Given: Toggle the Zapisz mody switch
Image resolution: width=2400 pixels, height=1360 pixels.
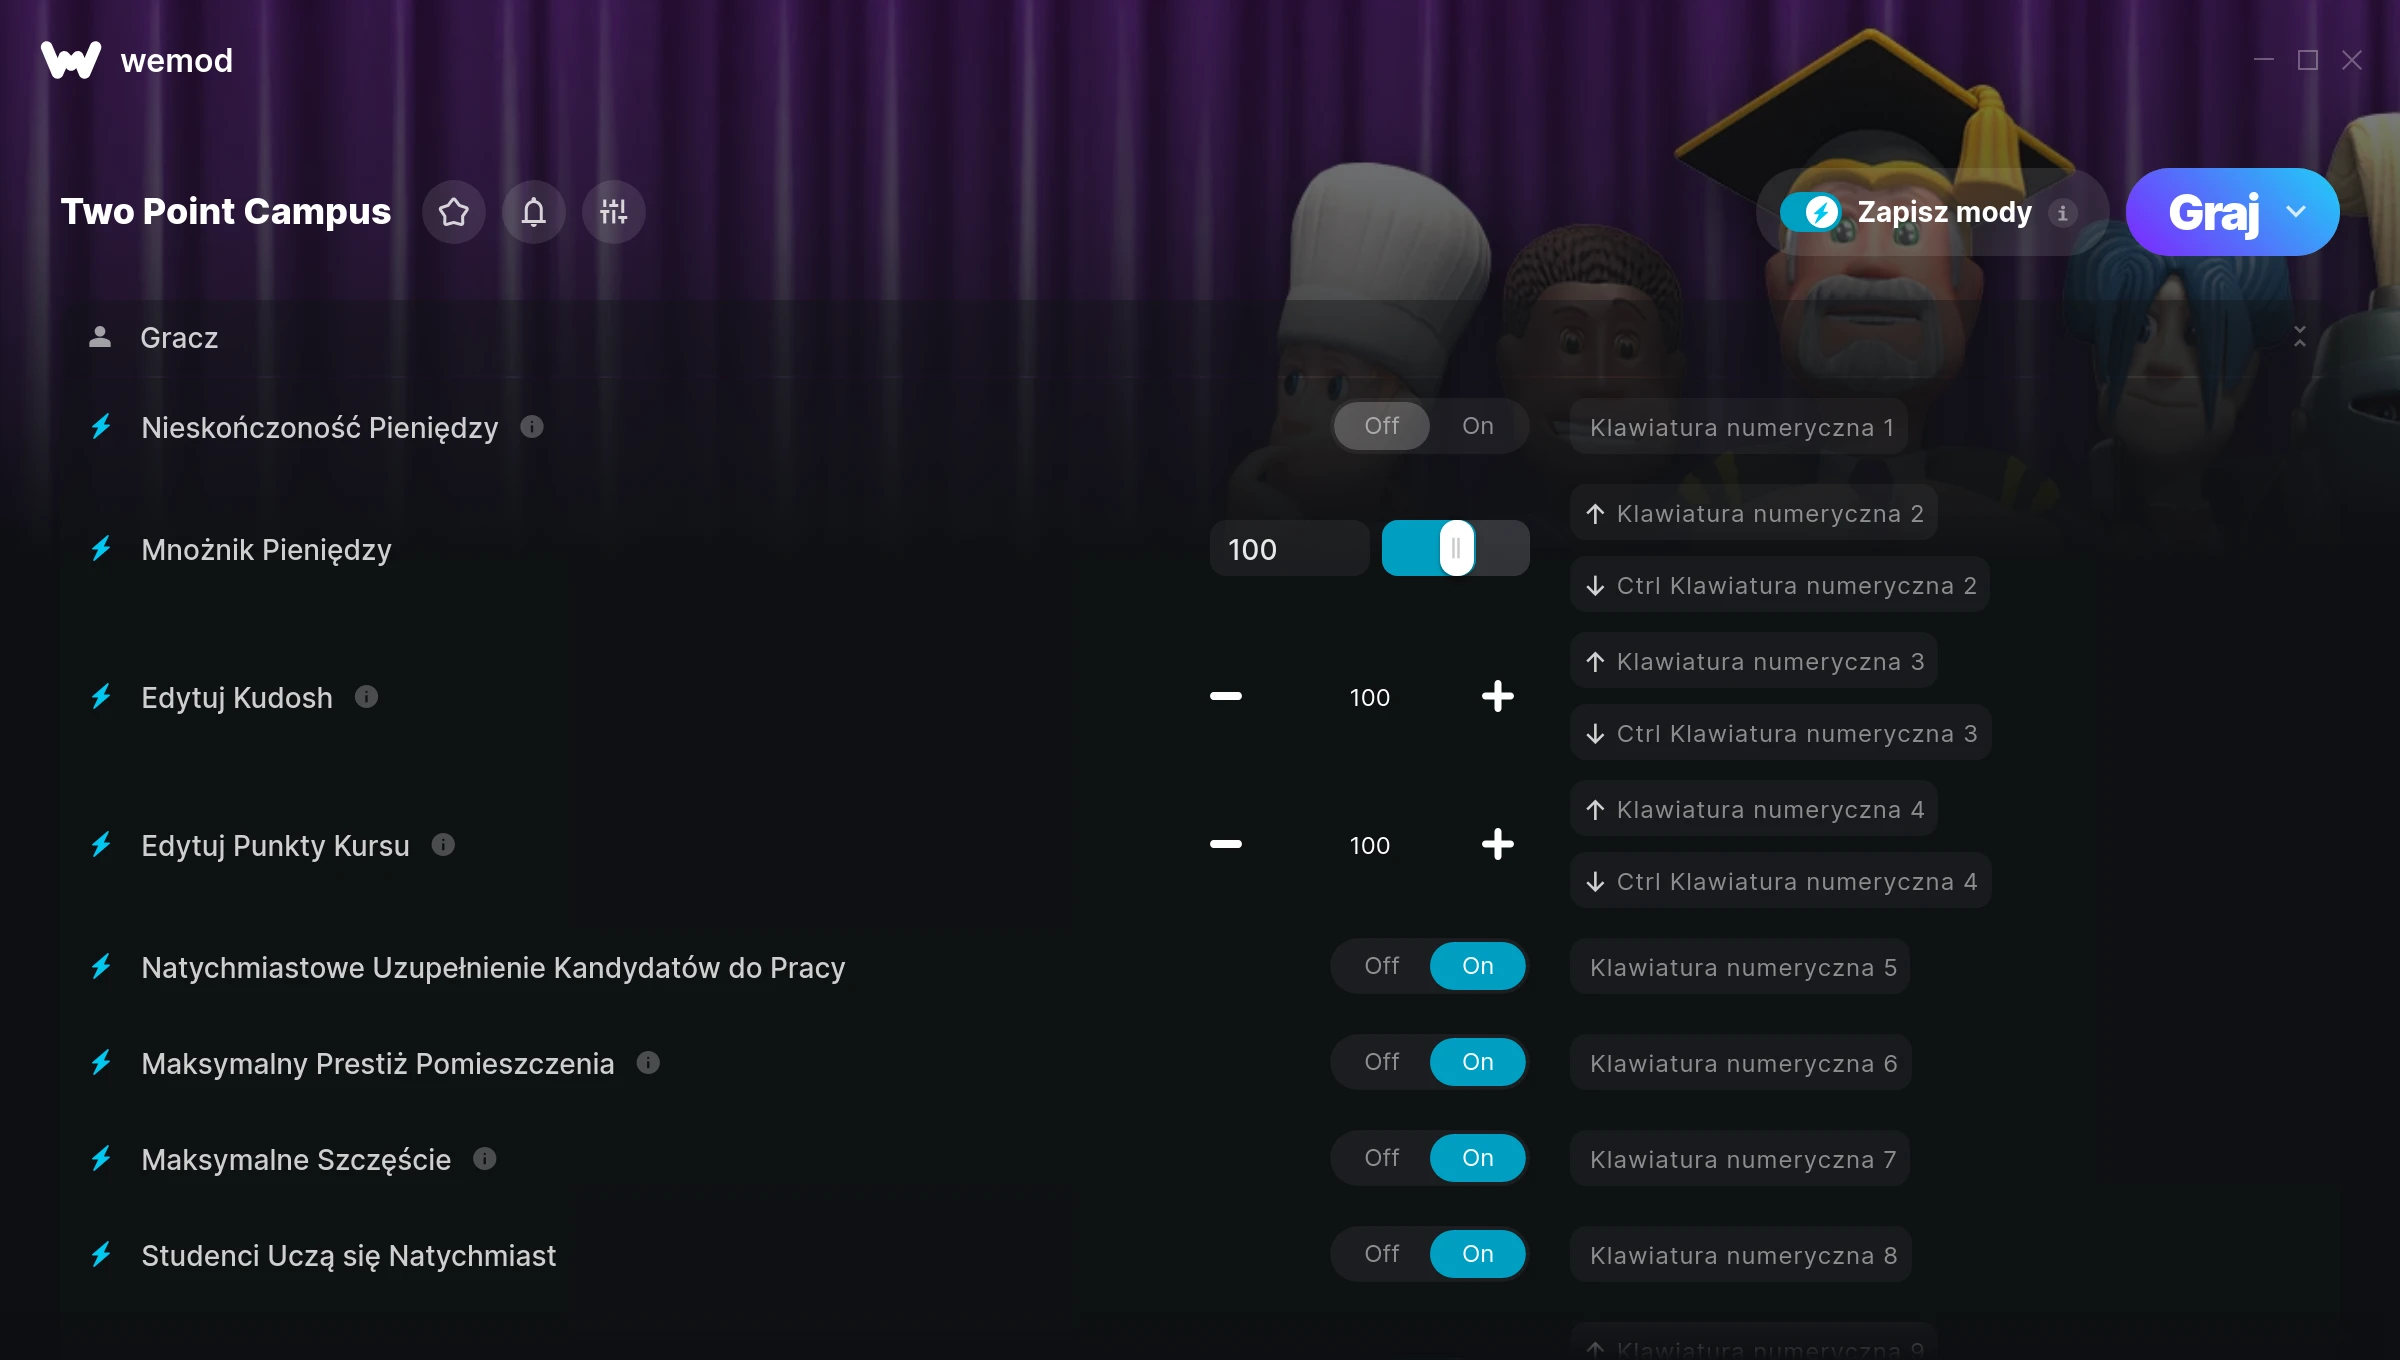Looking at the screenshot, I should (1810, 212).
